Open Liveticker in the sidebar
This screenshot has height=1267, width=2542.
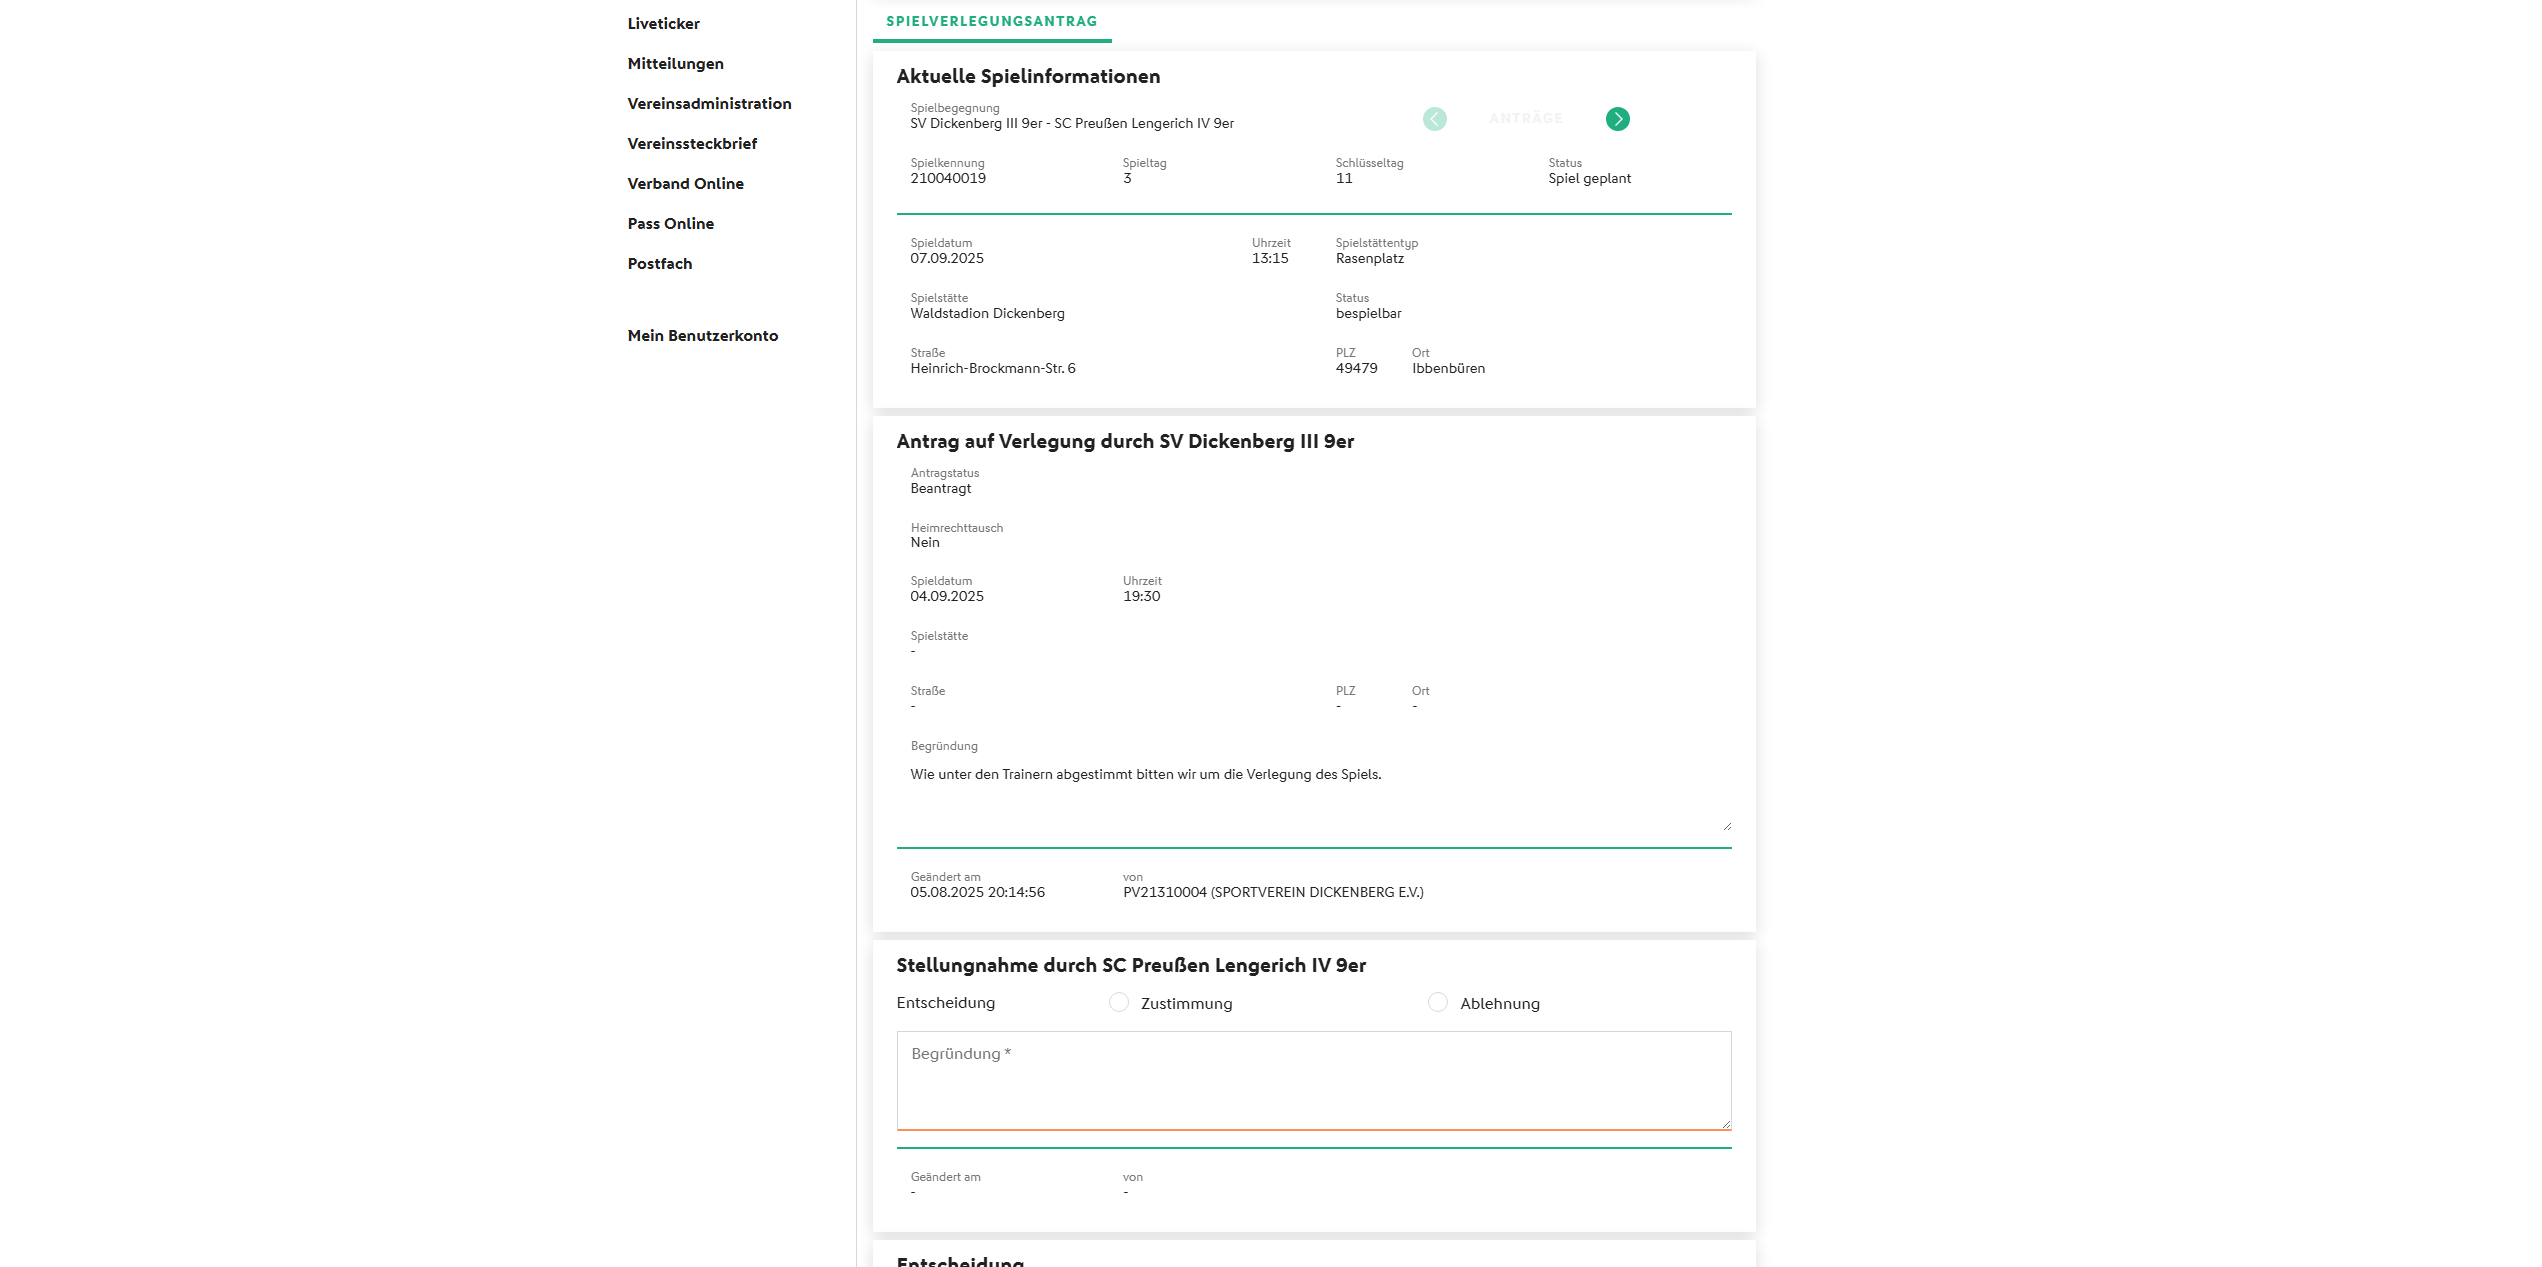(x=663, y=24)
